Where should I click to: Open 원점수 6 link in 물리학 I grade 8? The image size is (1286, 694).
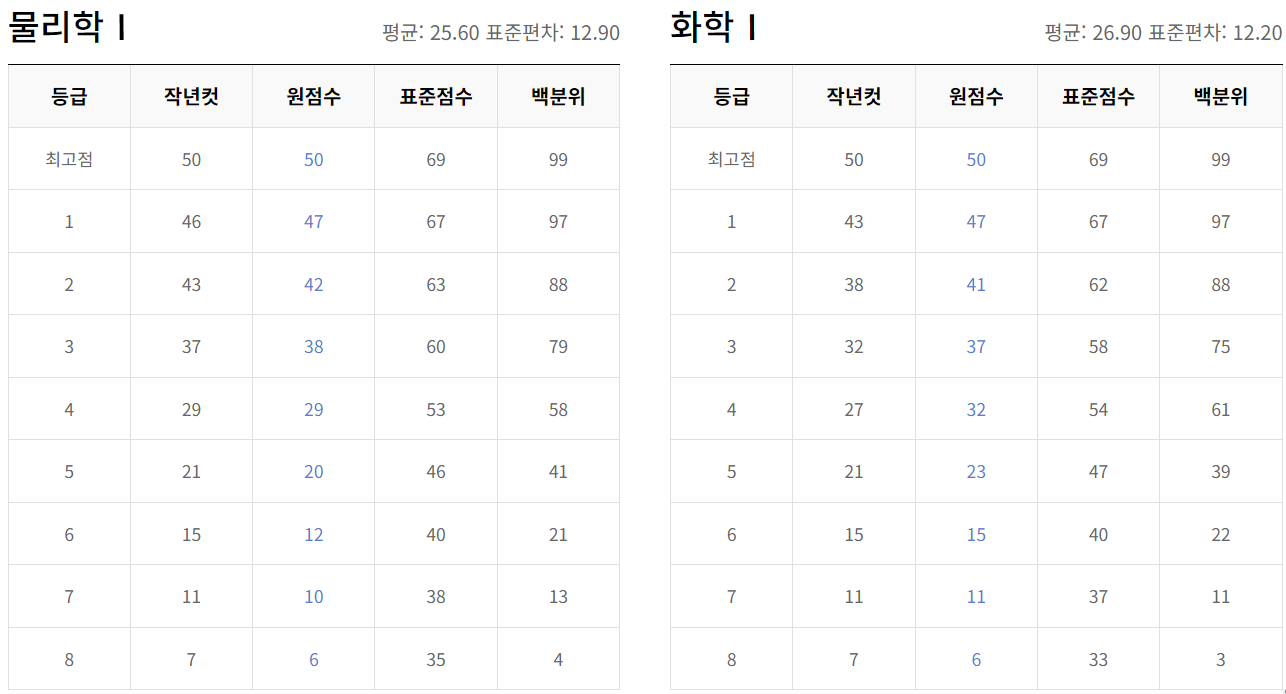point(314,660)
